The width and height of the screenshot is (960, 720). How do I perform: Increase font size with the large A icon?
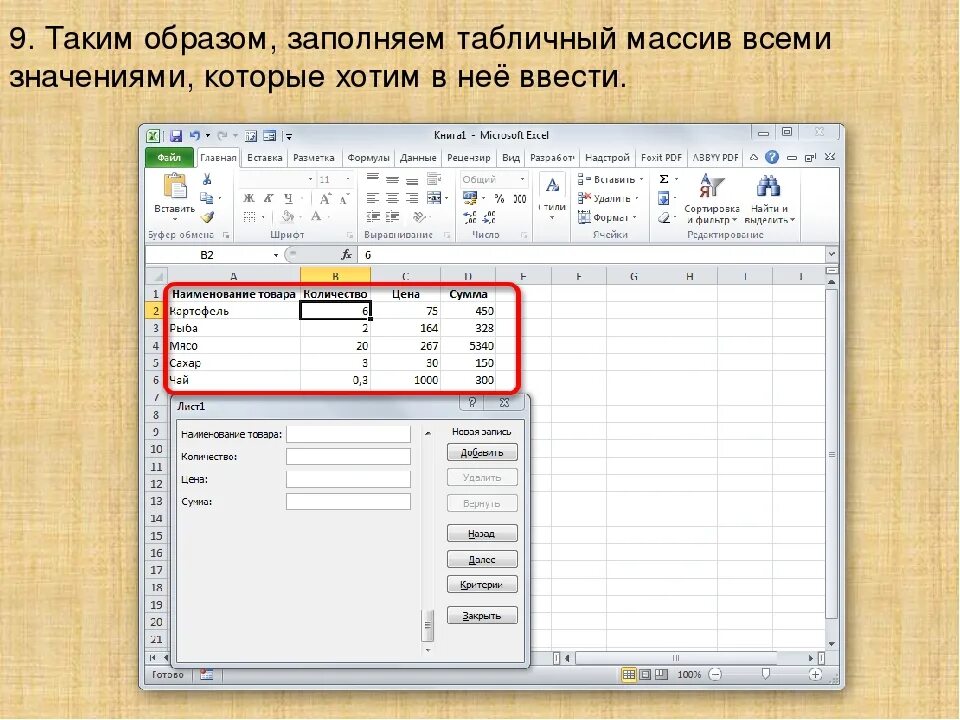tap(325, 198)
